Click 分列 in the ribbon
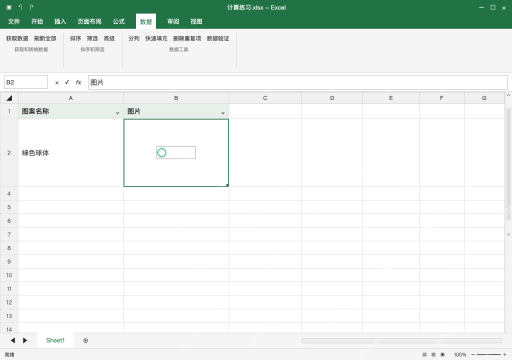 coord(134,39)
